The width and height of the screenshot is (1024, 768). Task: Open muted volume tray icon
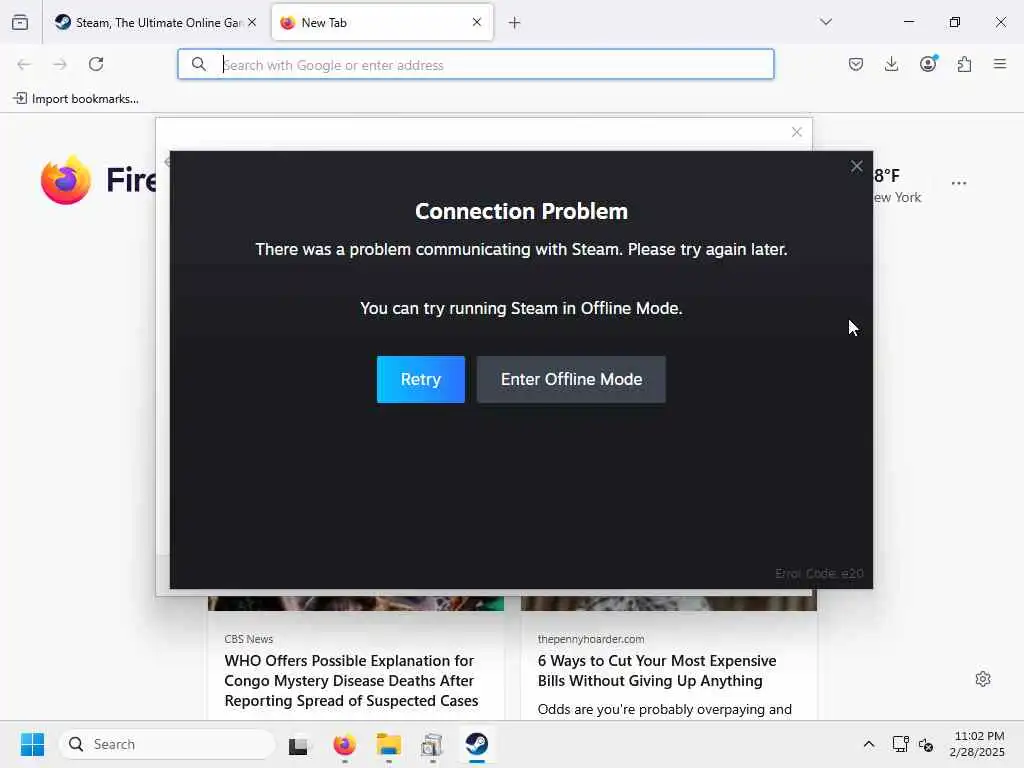[x=925, y=744]
